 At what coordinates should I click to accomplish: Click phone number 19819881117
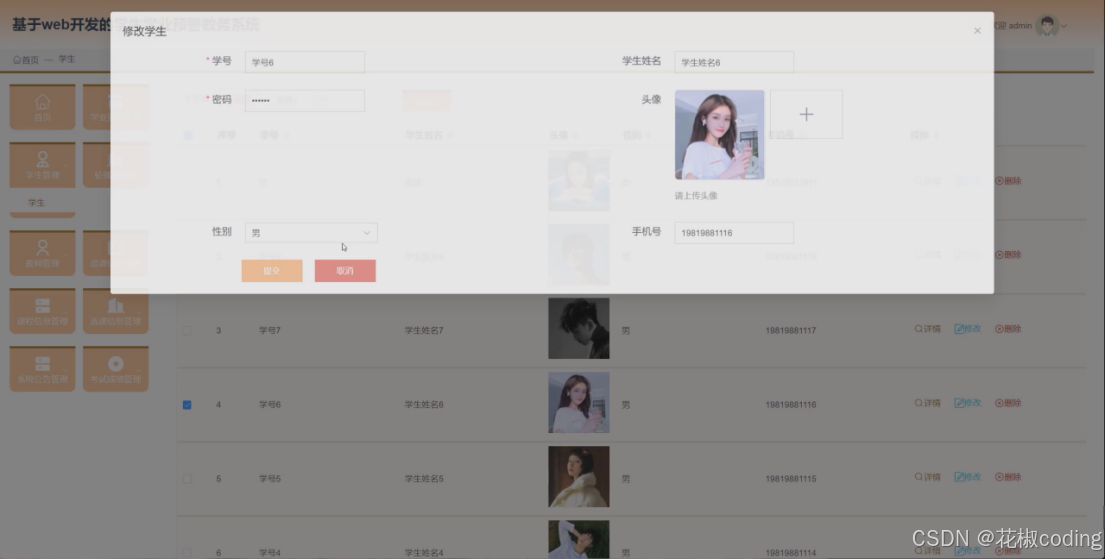tap(791, 331)
